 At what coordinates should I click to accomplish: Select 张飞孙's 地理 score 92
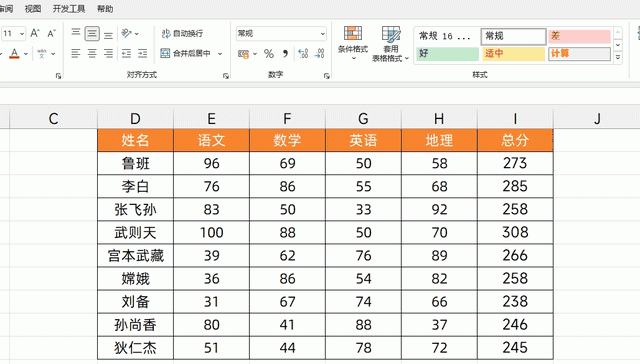pyautogui.click(x=439, y=209)
